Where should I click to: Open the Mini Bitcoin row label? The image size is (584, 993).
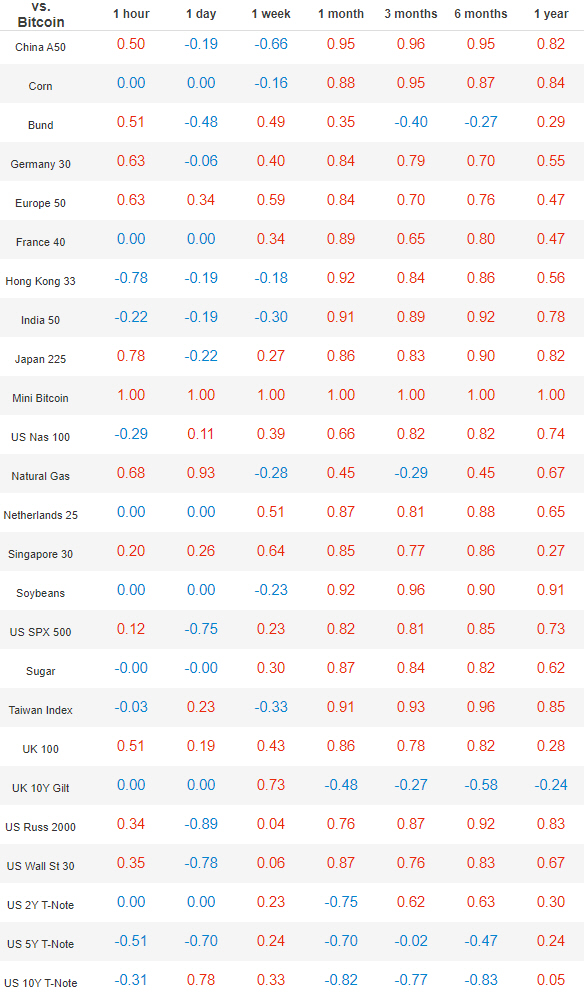(x=41, y=398)
